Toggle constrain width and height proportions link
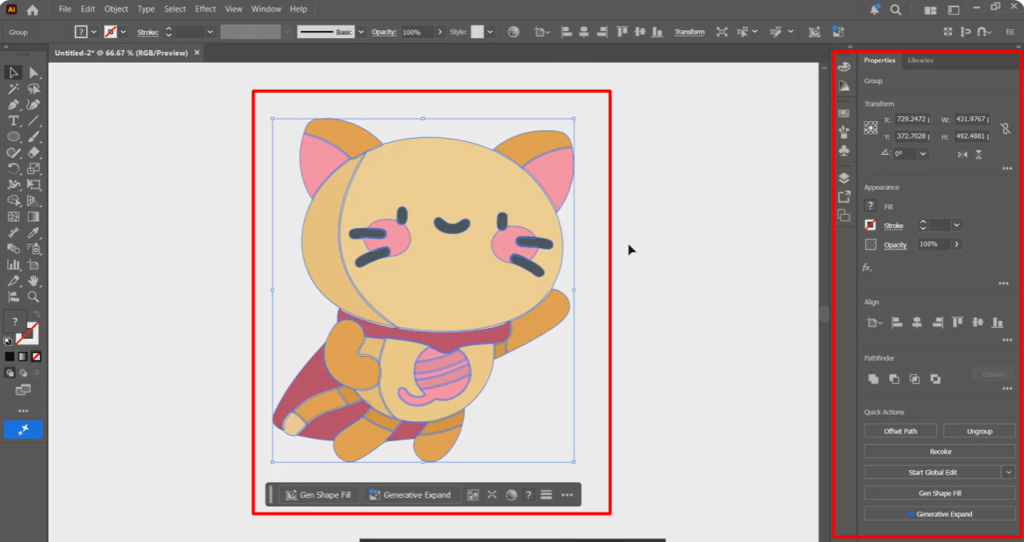Screen dimensions: 1024x542 click(x=1006, y=128)
